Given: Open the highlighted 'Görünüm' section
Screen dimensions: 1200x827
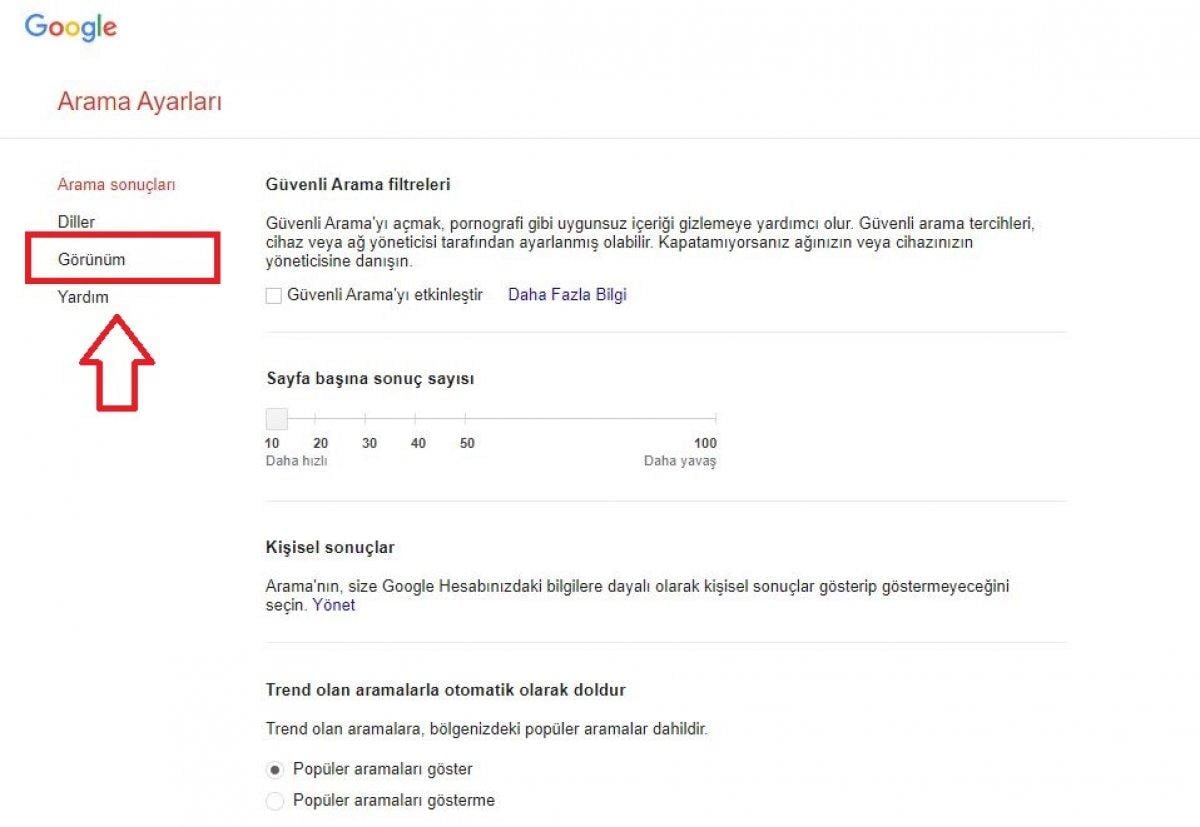Looking at the screenshot, I should (91, 257).
